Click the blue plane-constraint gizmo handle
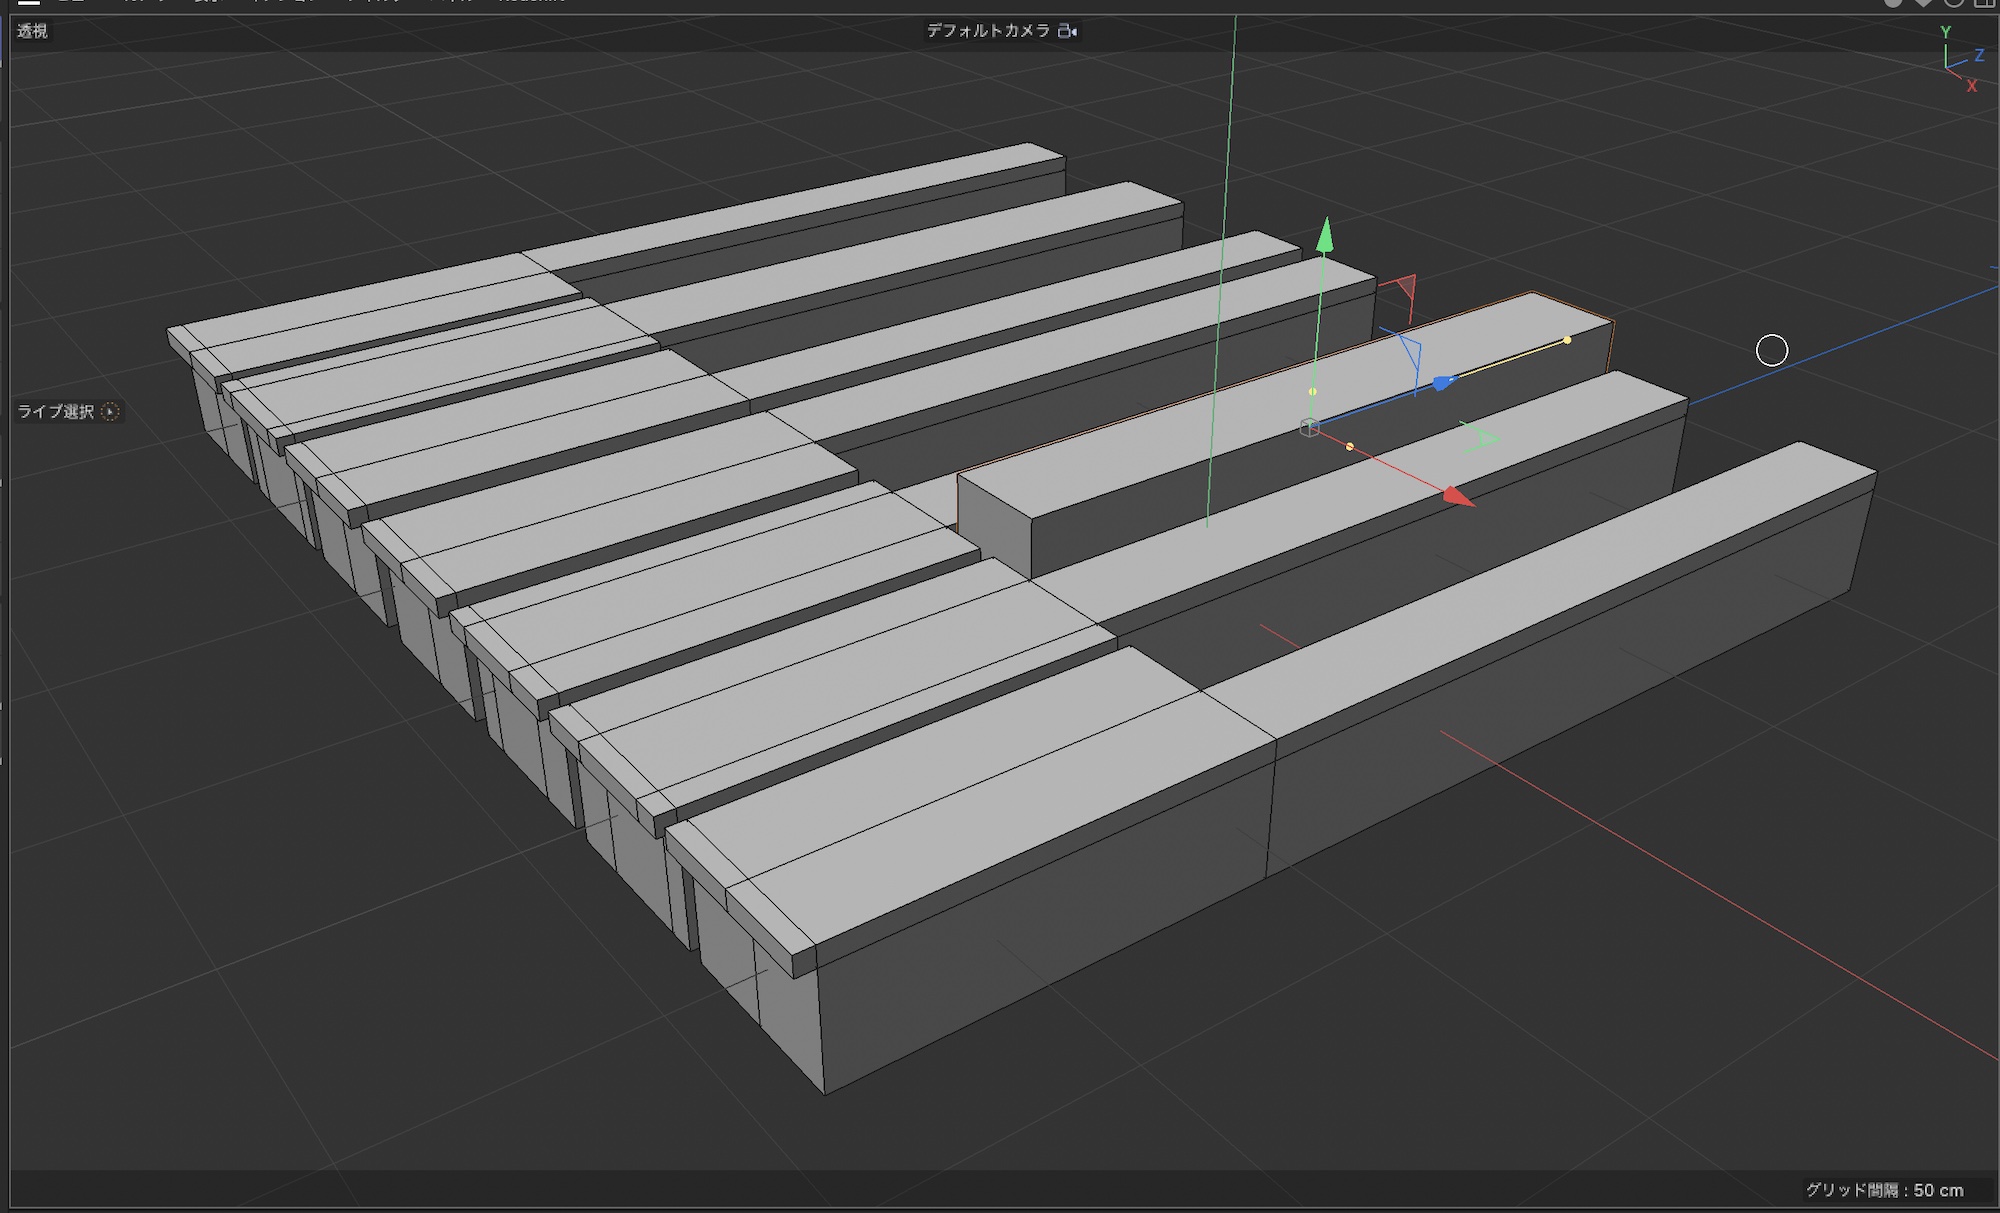This screenshot has height=1213, width=2000. (x=1412, y=355)
